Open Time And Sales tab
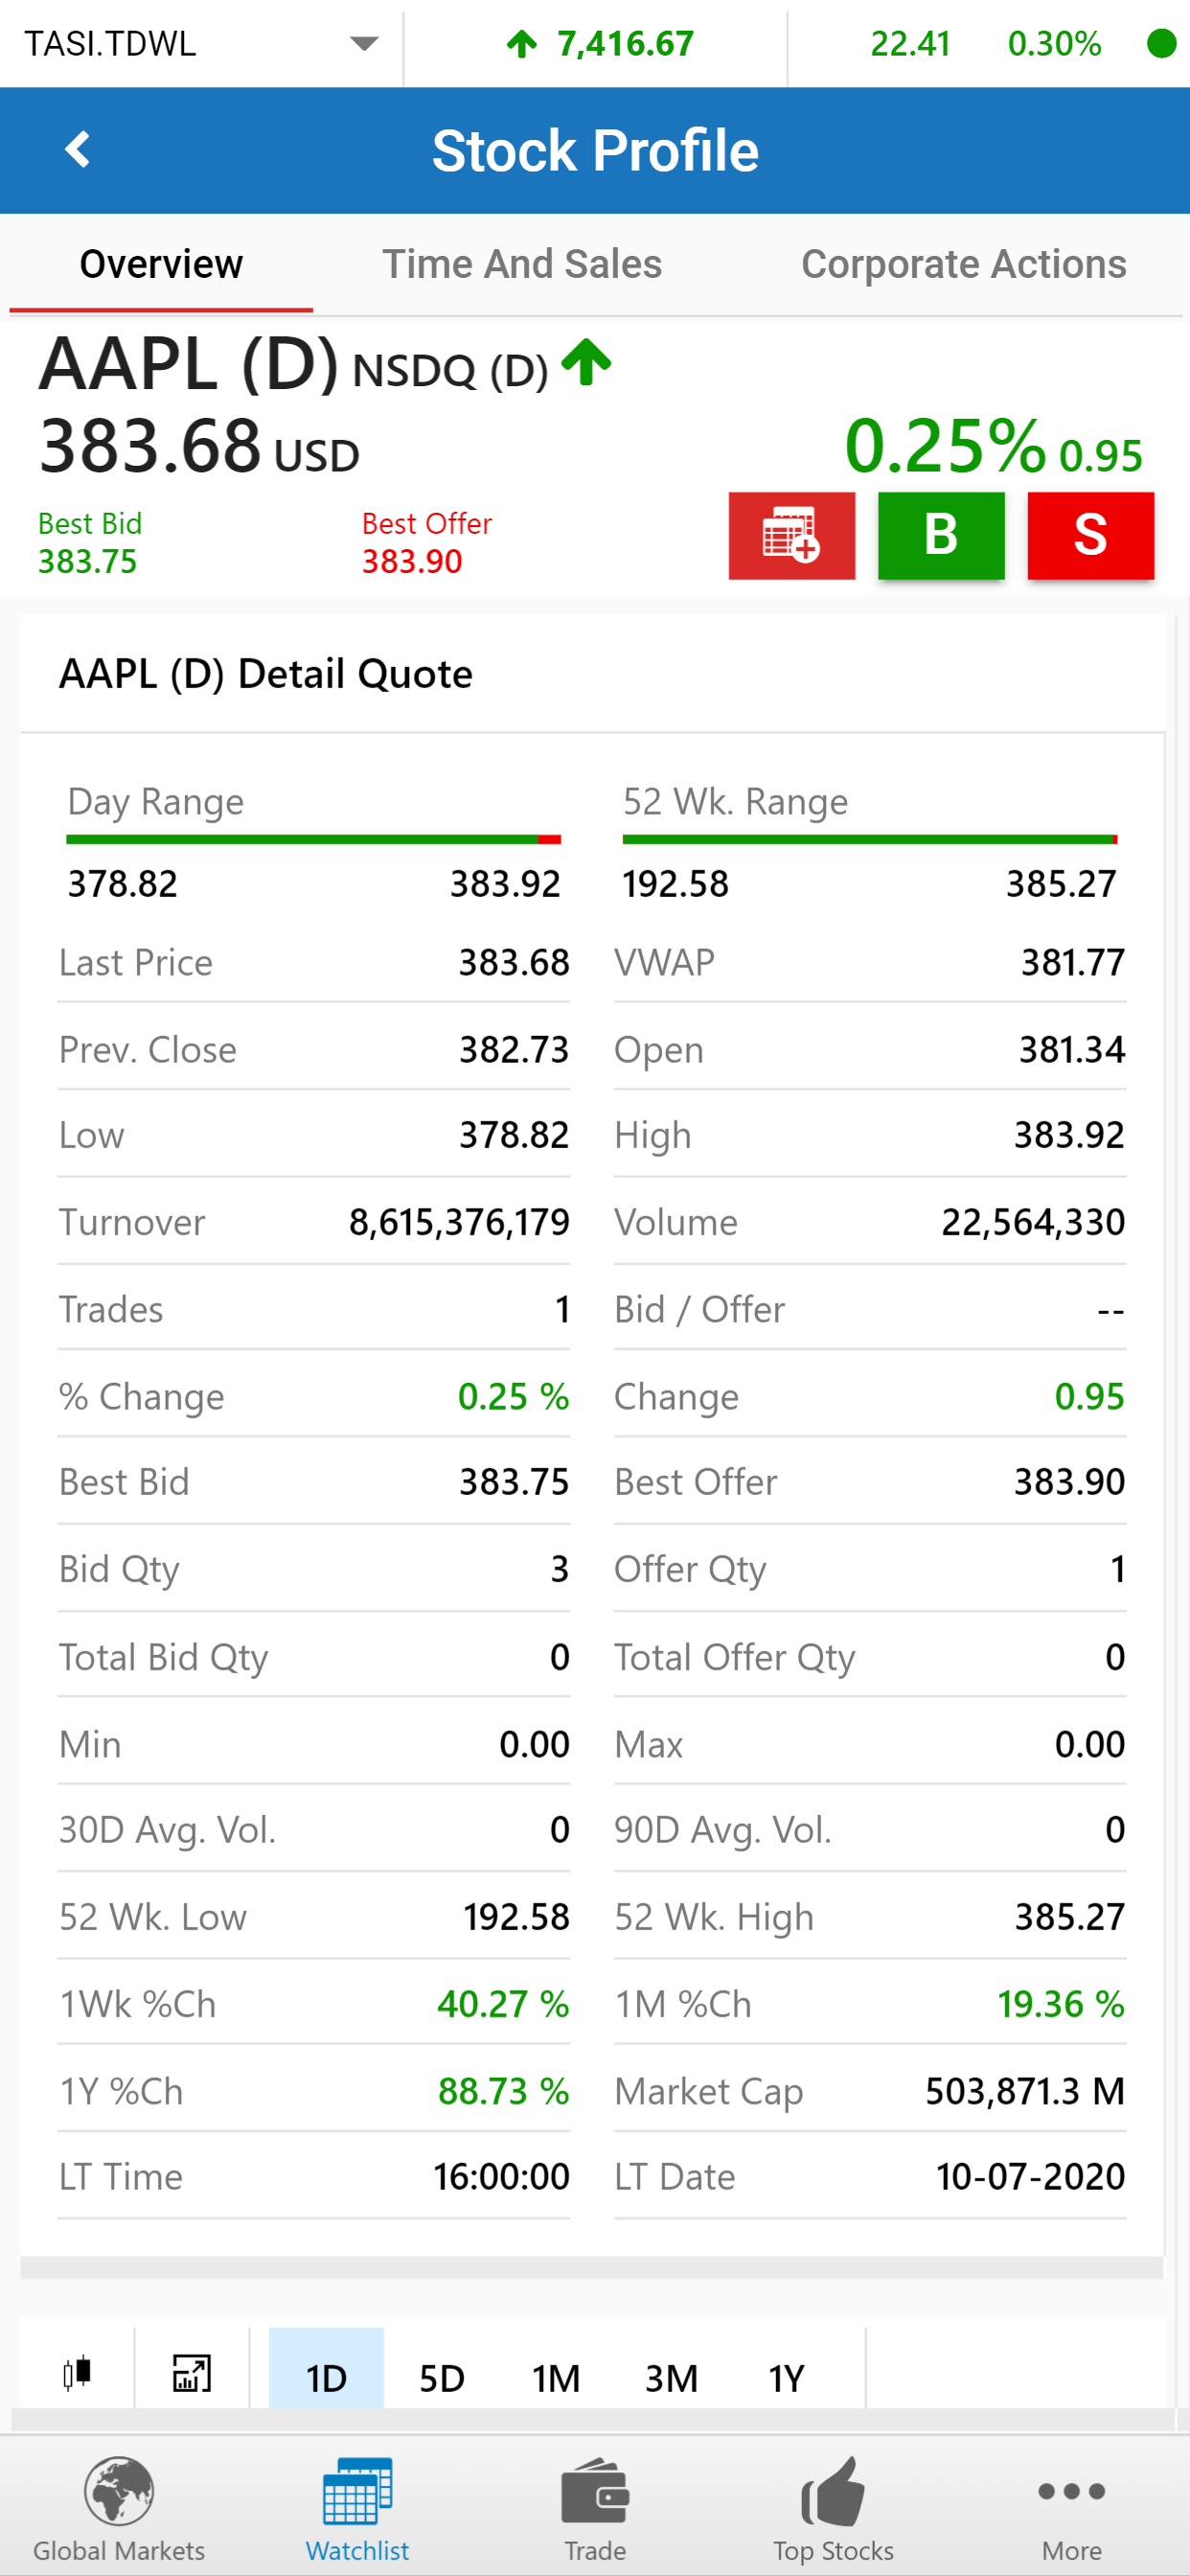 (522, 264)
